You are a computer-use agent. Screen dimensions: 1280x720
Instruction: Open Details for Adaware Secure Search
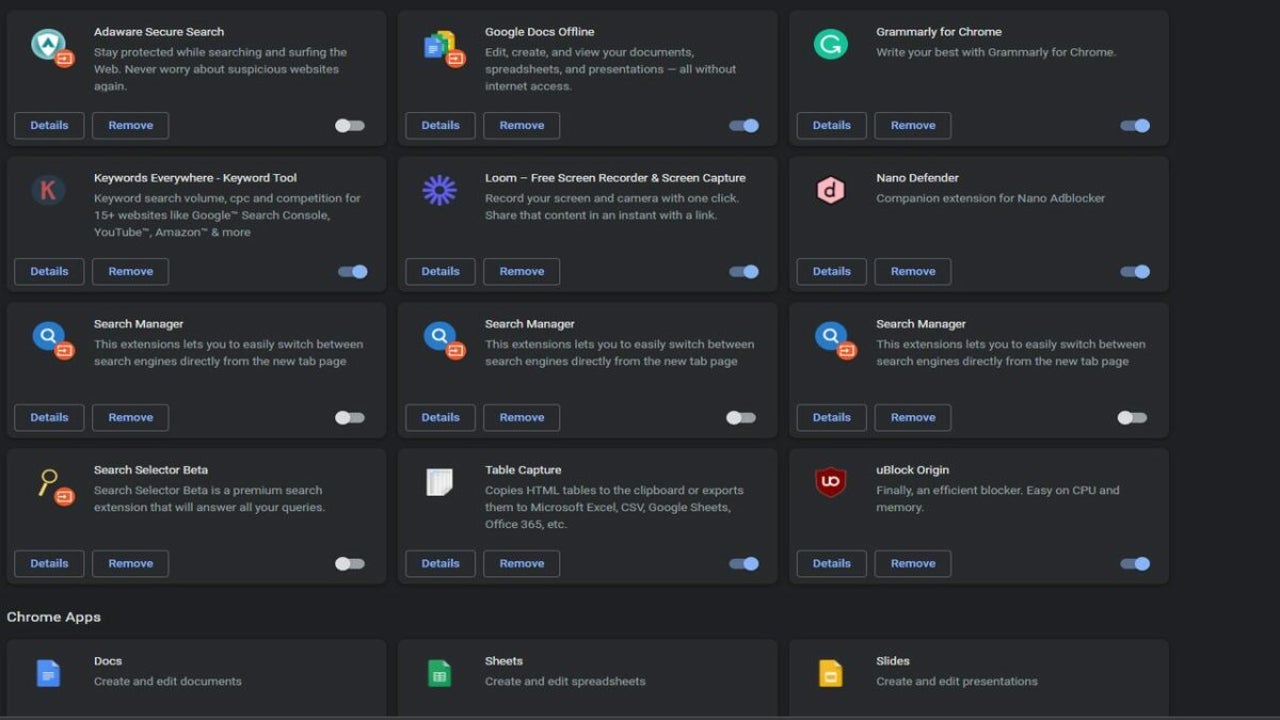point(49,126)
